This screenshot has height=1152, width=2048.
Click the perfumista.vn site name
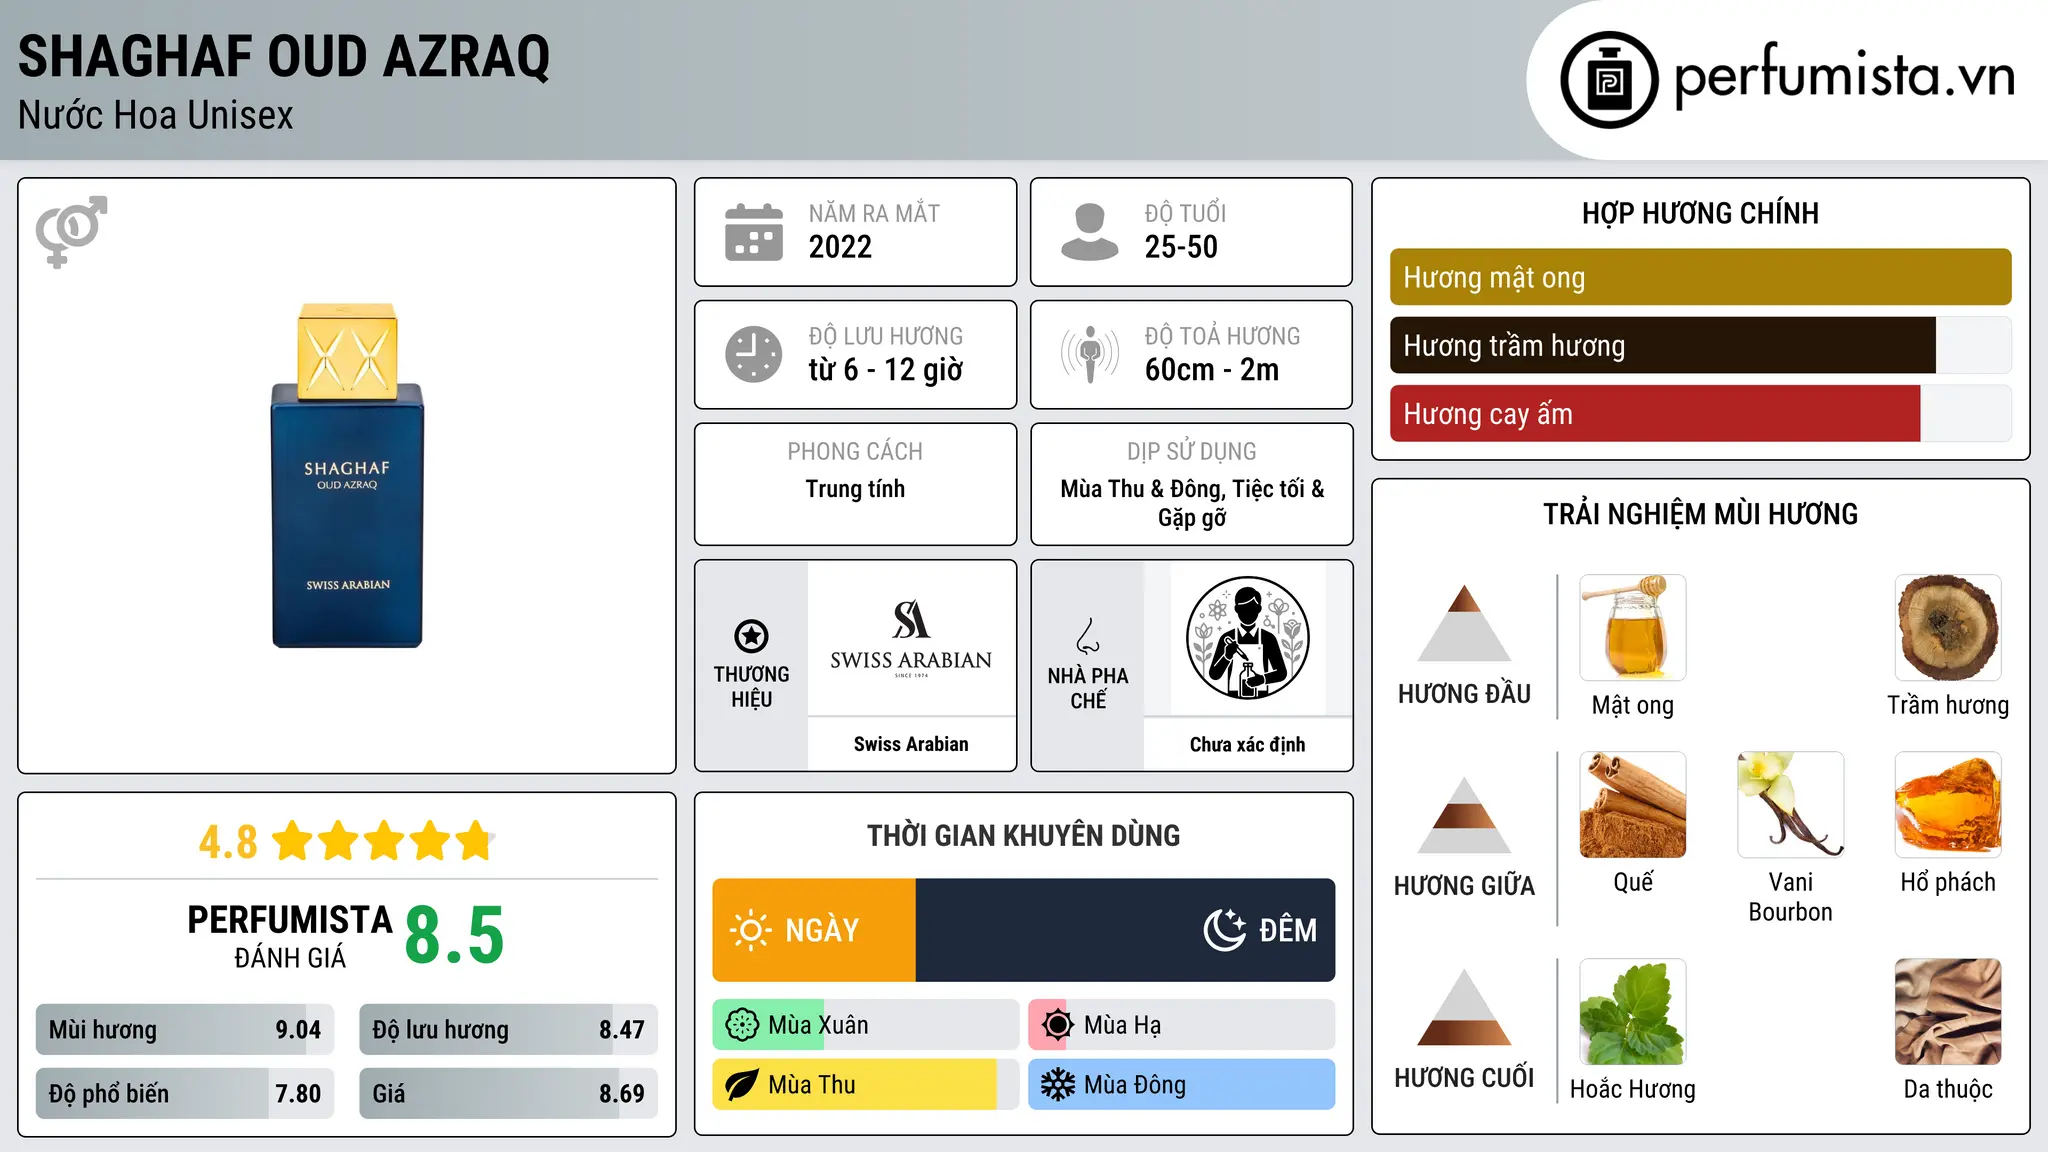click(x=1844, y=76)
